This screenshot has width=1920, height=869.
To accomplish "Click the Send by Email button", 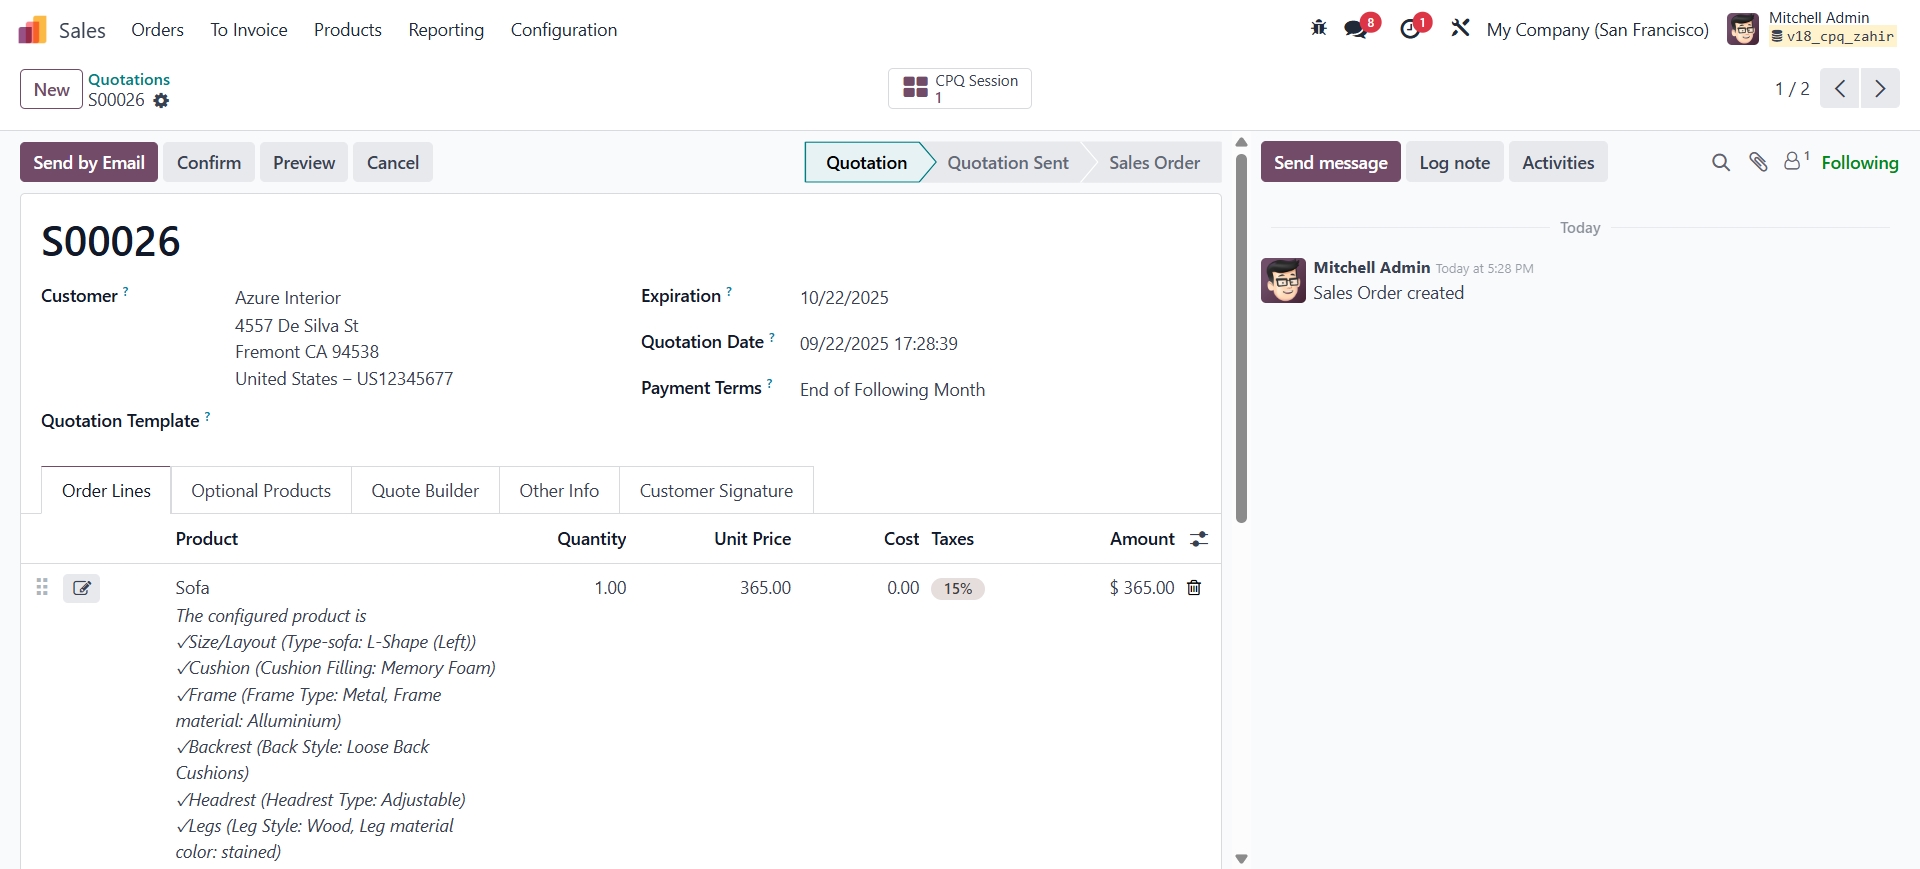I will coord(89,163).
